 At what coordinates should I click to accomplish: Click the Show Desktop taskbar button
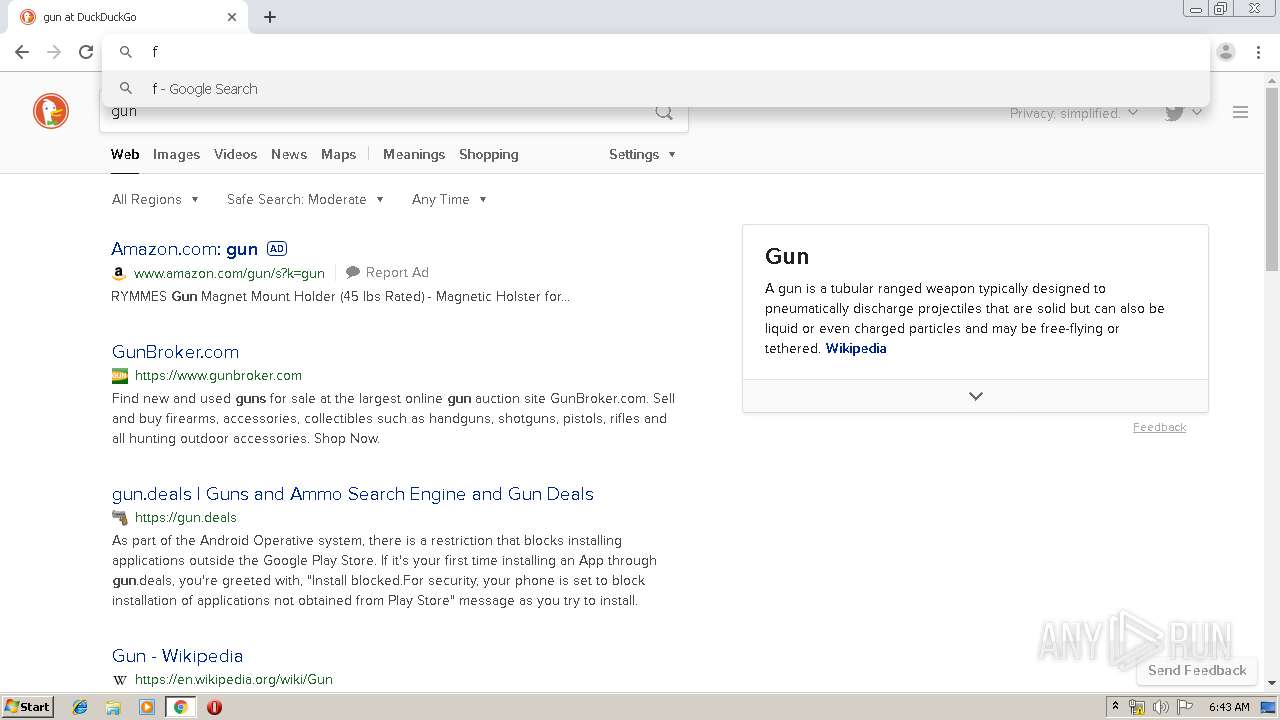(1268, 707)
